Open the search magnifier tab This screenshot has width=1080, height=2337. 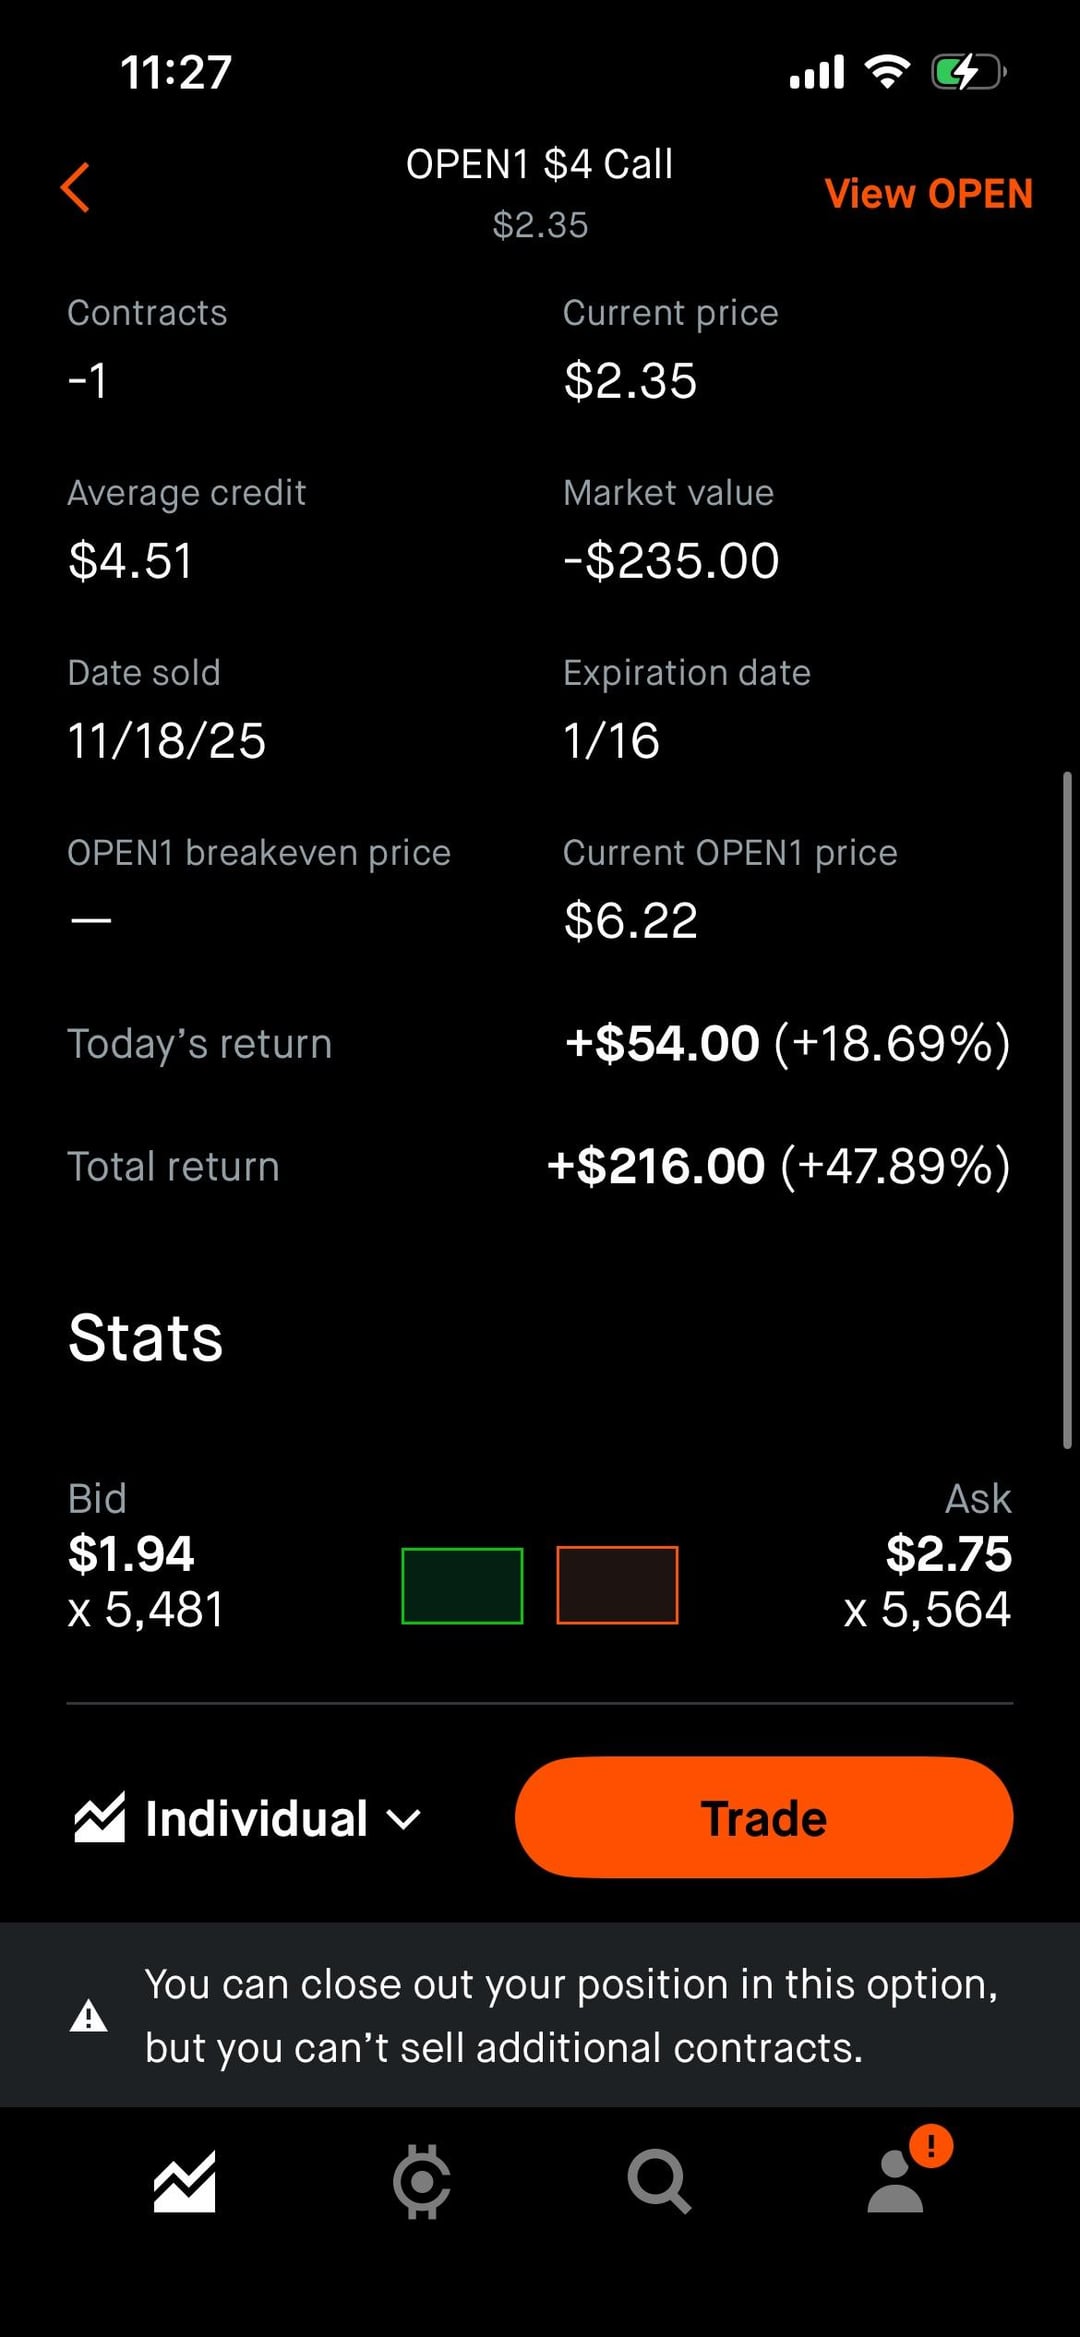point(658,2181)
